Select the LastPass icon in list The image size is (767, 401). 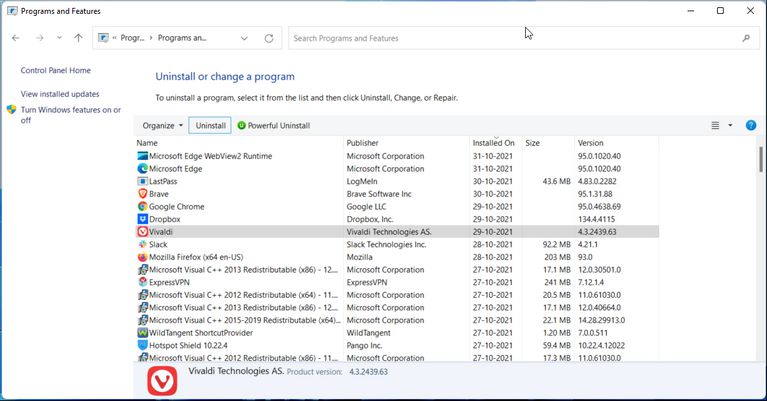pyautogui.click(x=142, y=181)
